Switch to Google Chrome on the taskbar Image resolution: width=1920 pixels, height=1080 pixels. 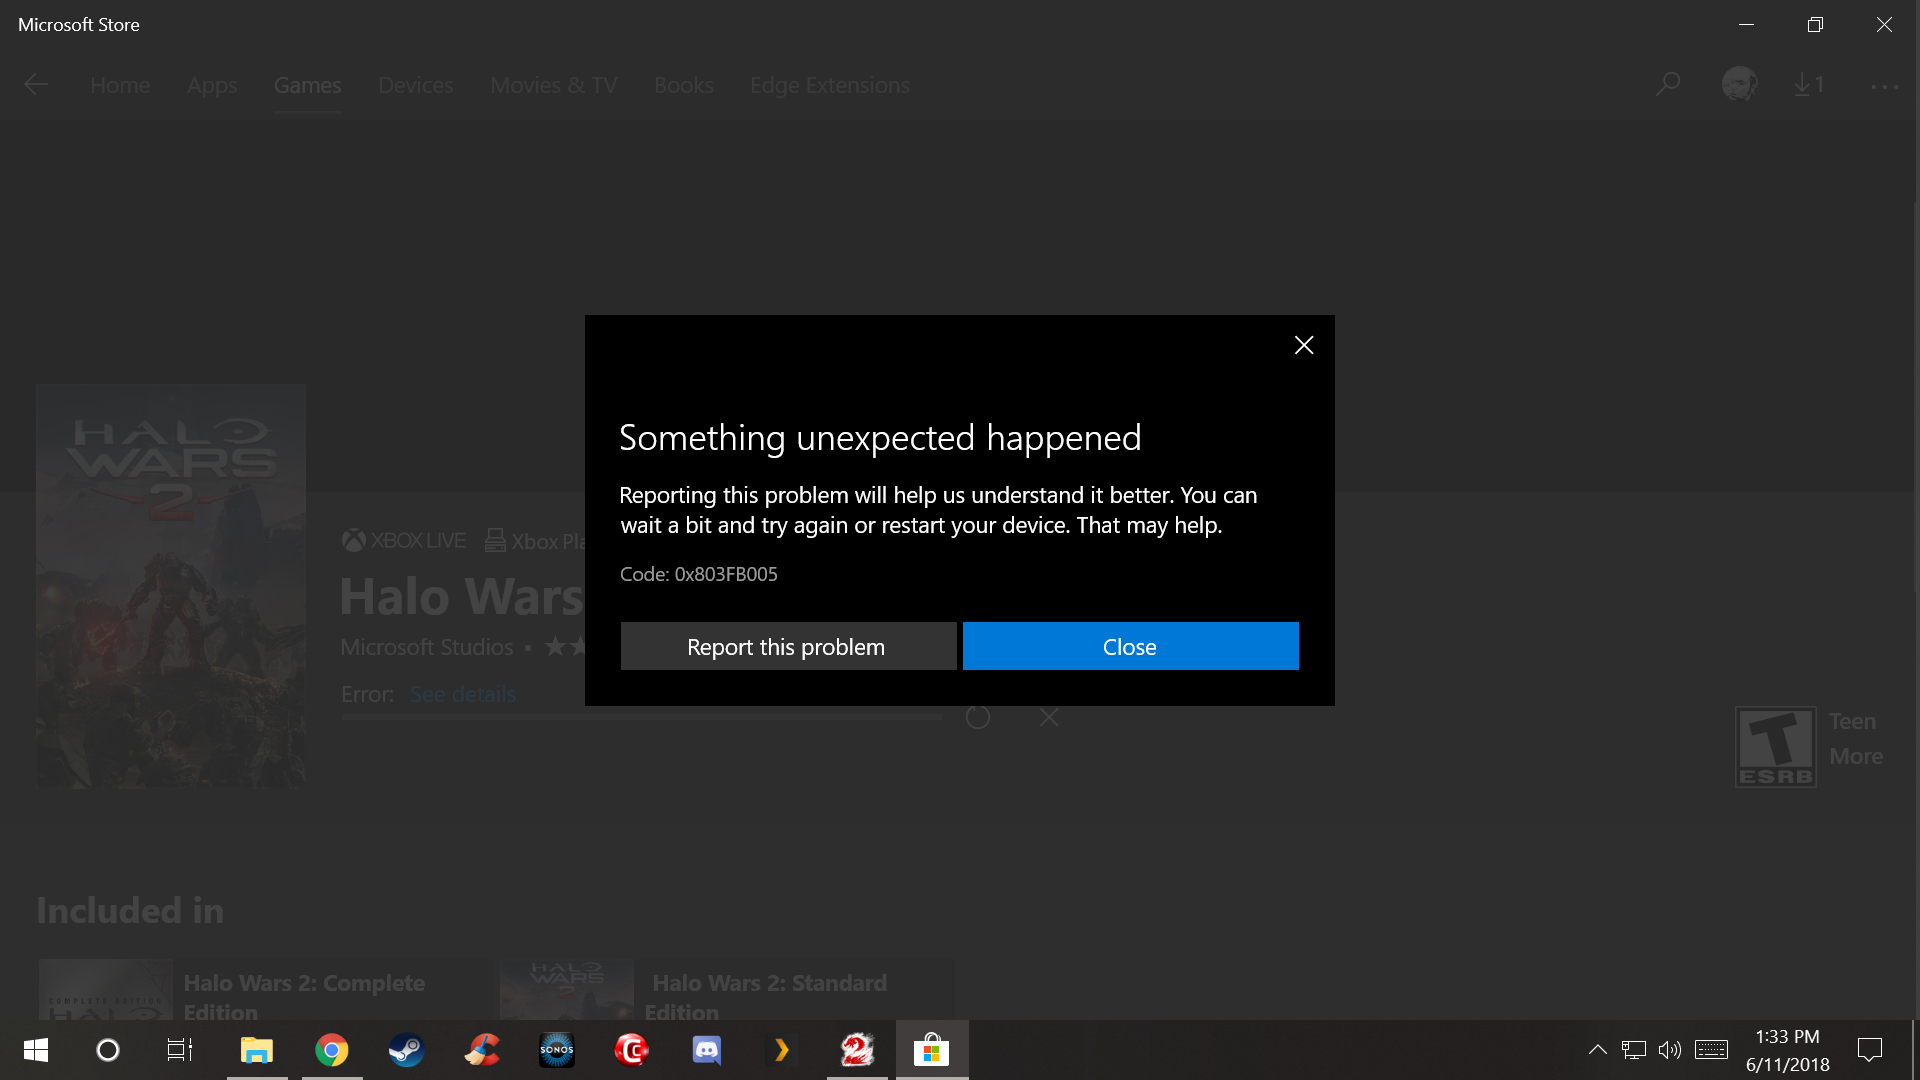pos(332,1050)
